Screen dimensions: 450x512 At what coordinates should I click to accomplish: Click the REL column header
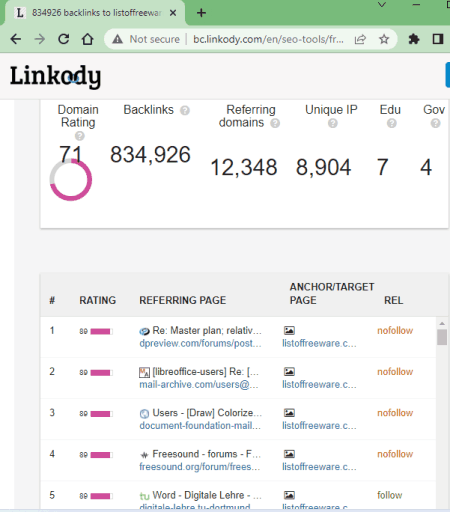(393, 300)
